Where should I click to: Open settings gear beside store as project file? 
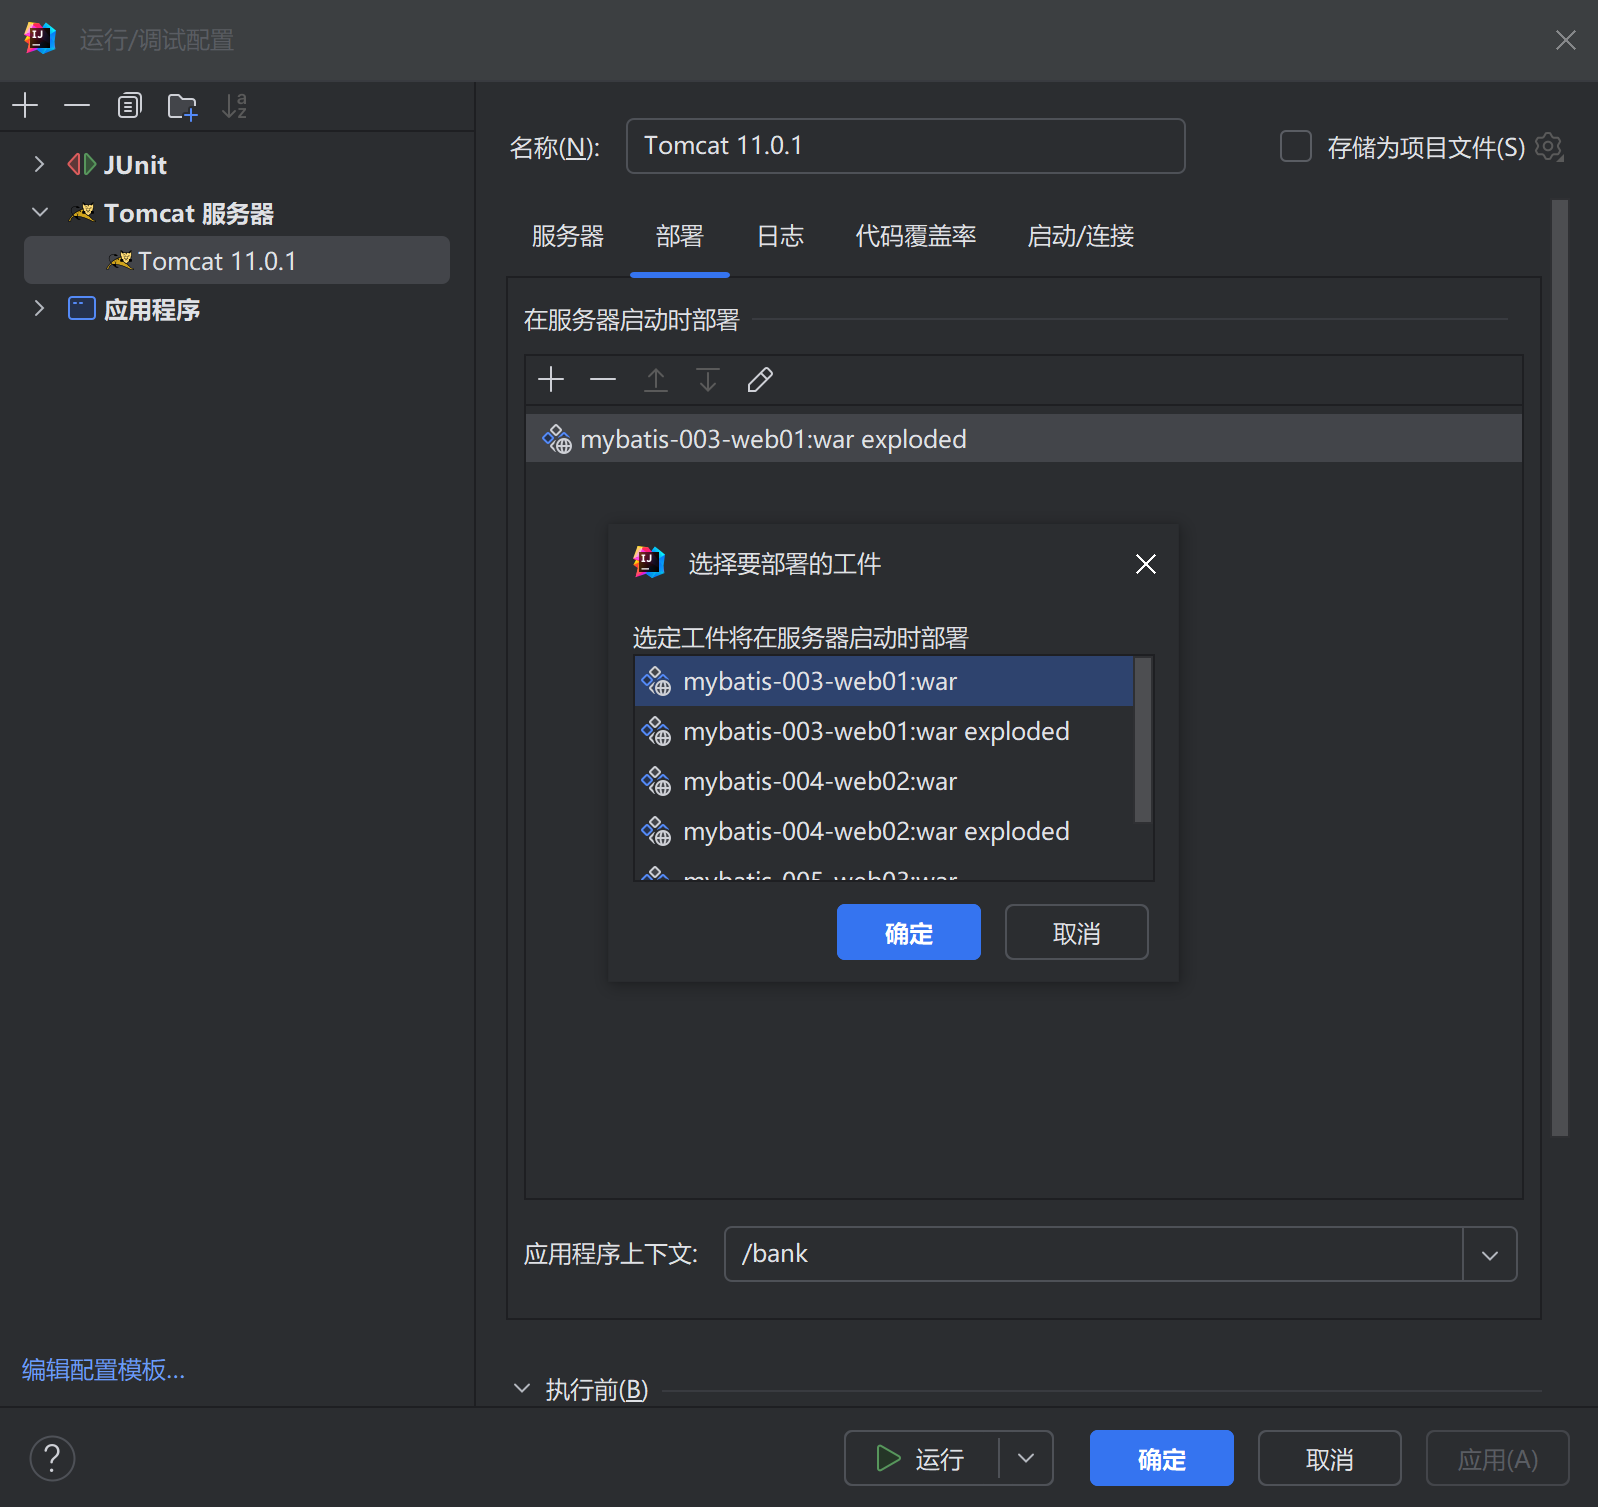point(1549,147)
